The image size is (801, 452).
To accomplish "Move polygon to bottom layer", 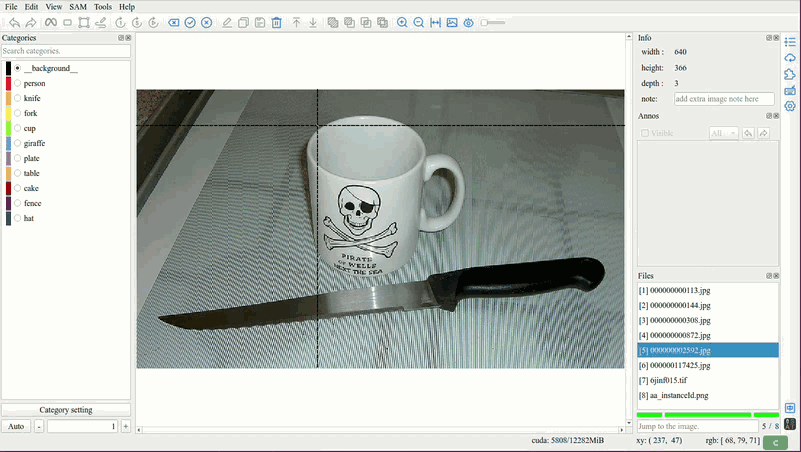I will pos(313,22).
